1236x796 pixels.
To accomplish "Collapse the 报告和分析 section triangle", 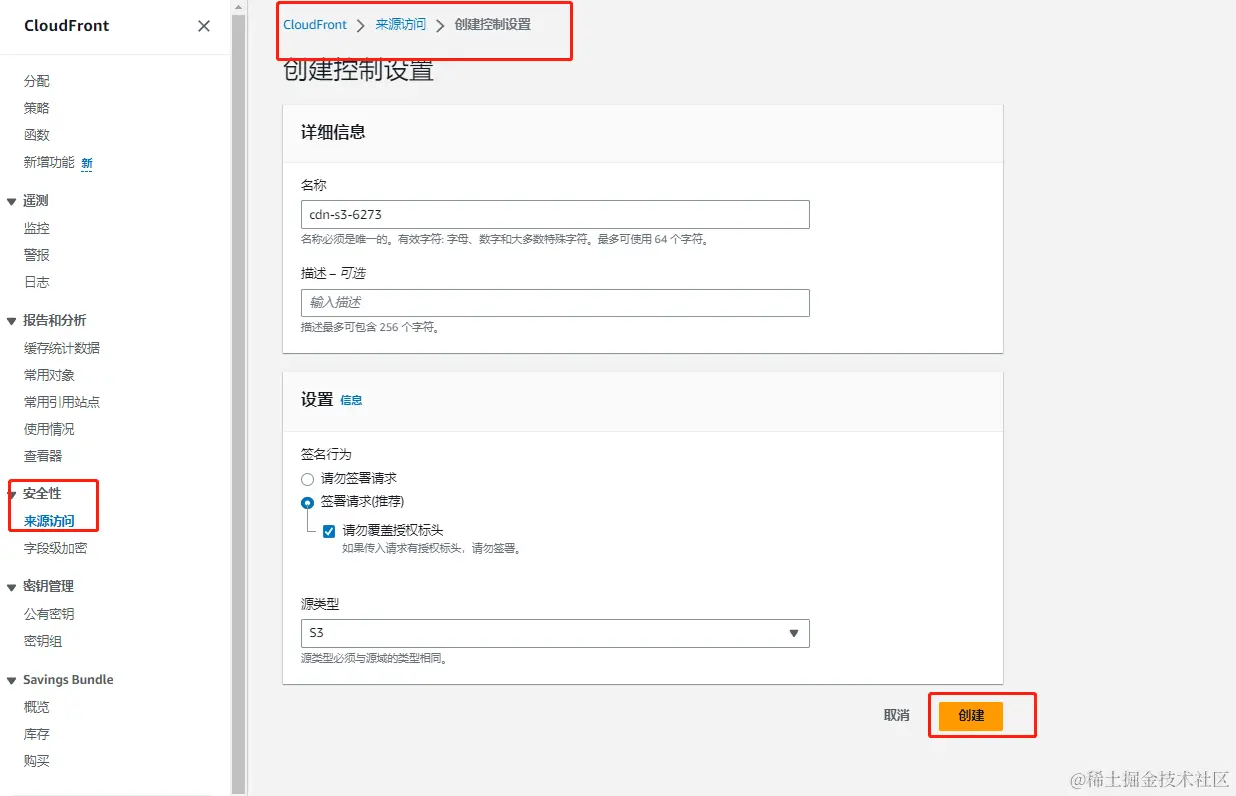I will [x=12, y=321].
